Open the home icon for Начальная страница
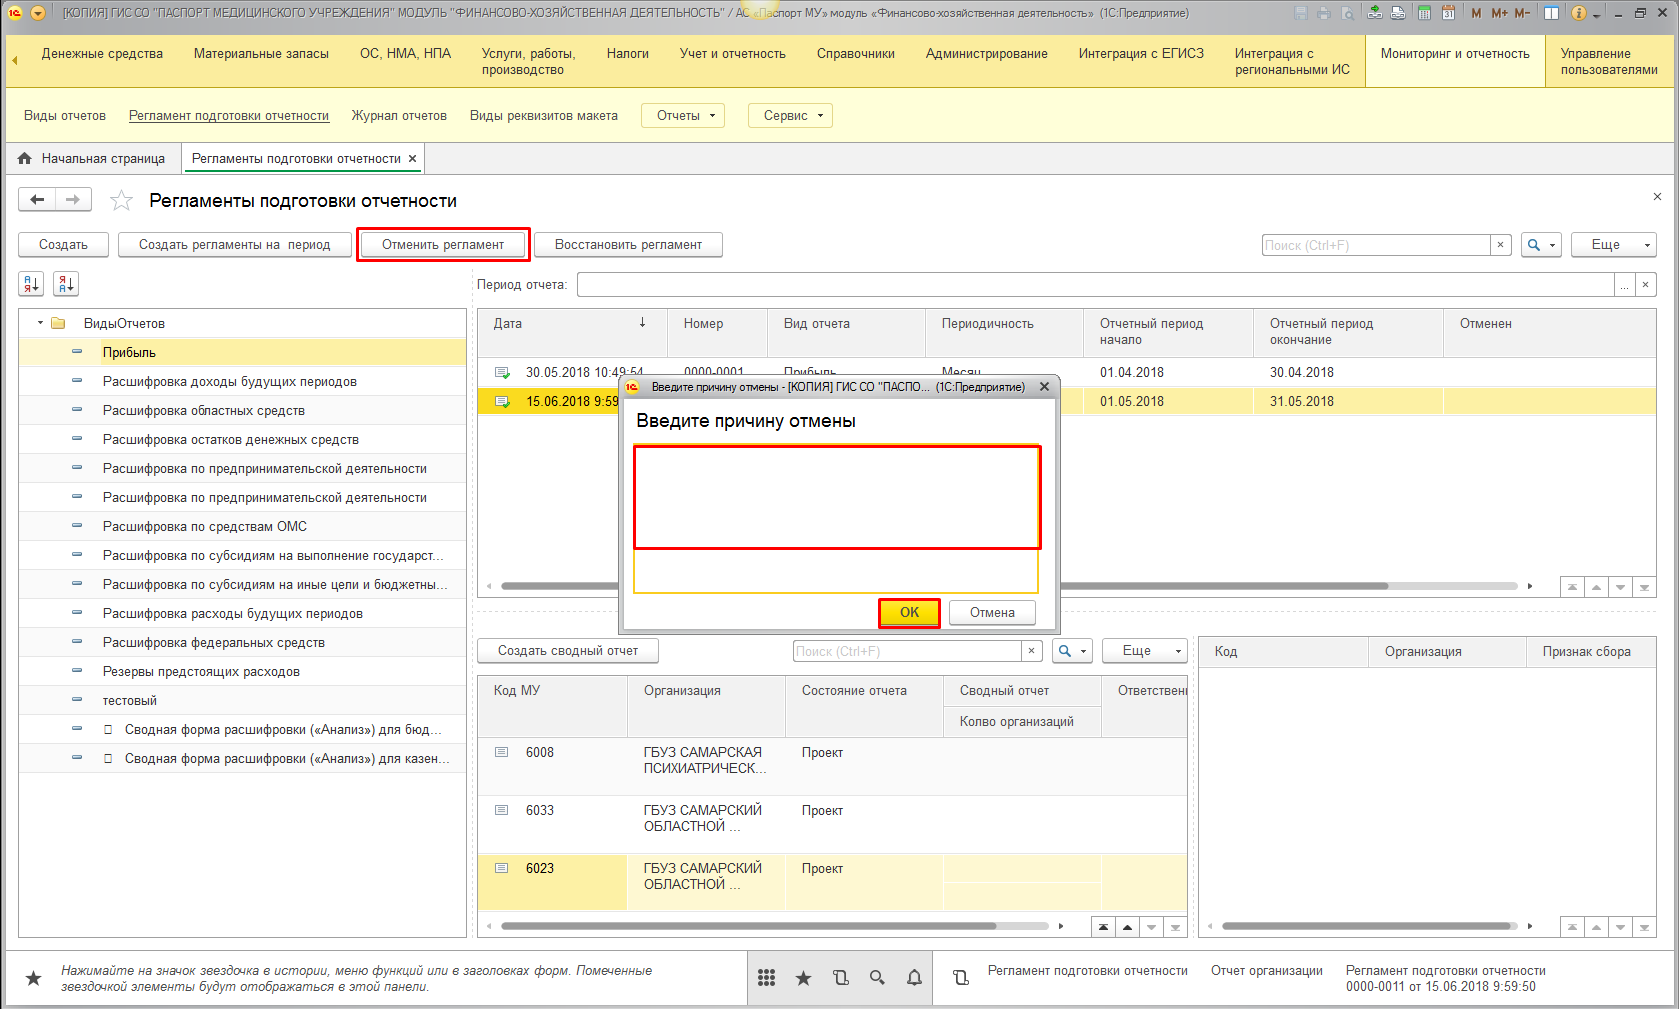Image resolution: width=1679 pixels, height=1009 pixels. click(x=25, y=158)
